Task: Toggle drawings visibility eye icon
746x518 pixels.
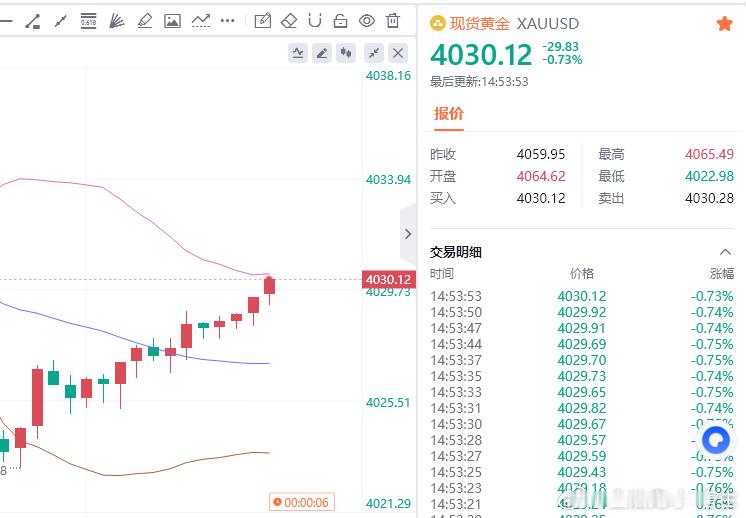Action: (x=367, y=21)
